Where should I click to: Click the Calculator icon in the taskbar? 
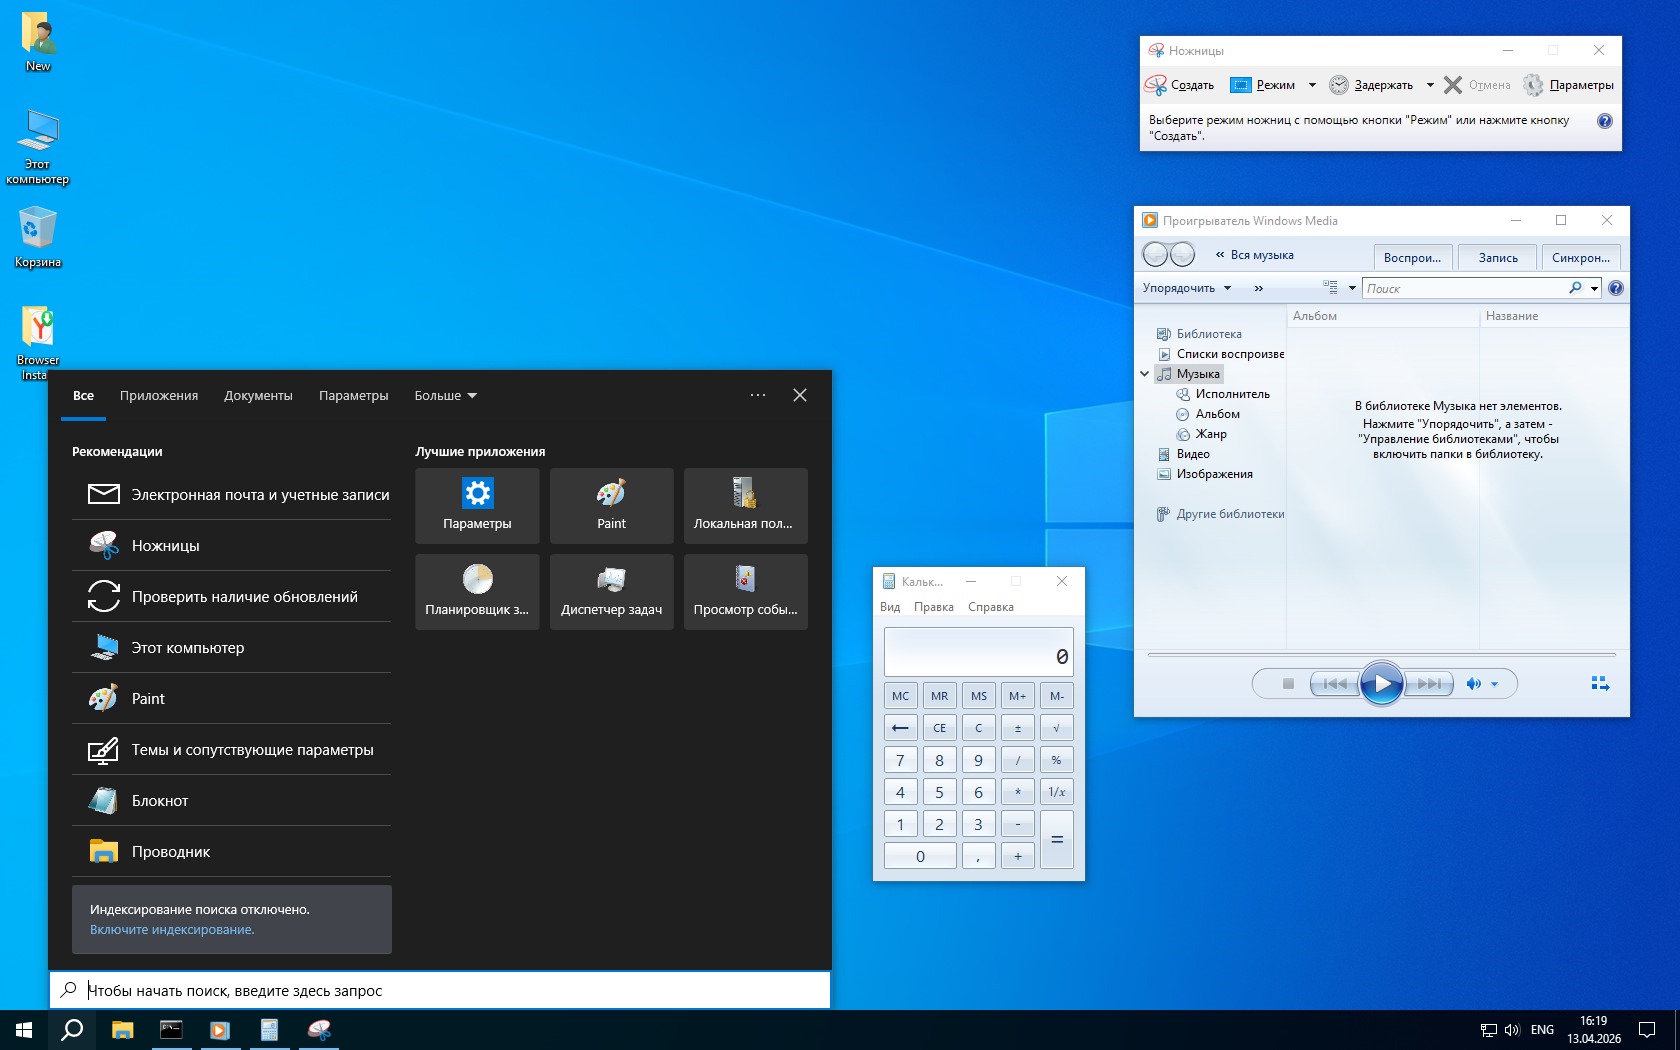tap(269, 1030)
